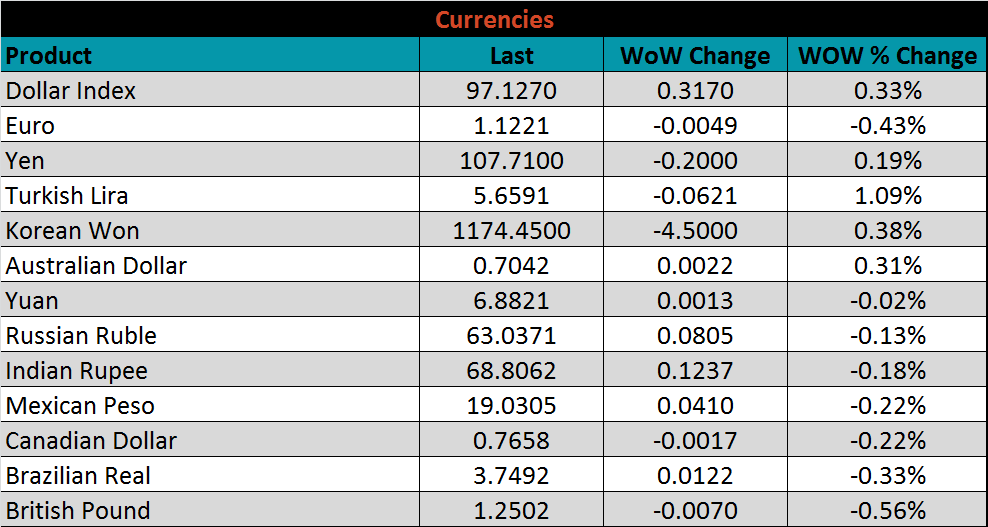Select the Yen product cell

coord(25,161)
